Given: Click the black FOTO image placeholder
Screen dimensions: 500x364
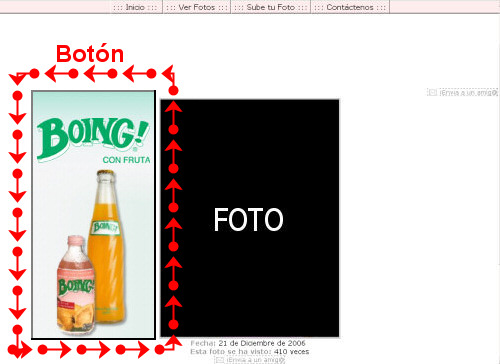Looking at the screenshot, I should click(x=250, y=218).
